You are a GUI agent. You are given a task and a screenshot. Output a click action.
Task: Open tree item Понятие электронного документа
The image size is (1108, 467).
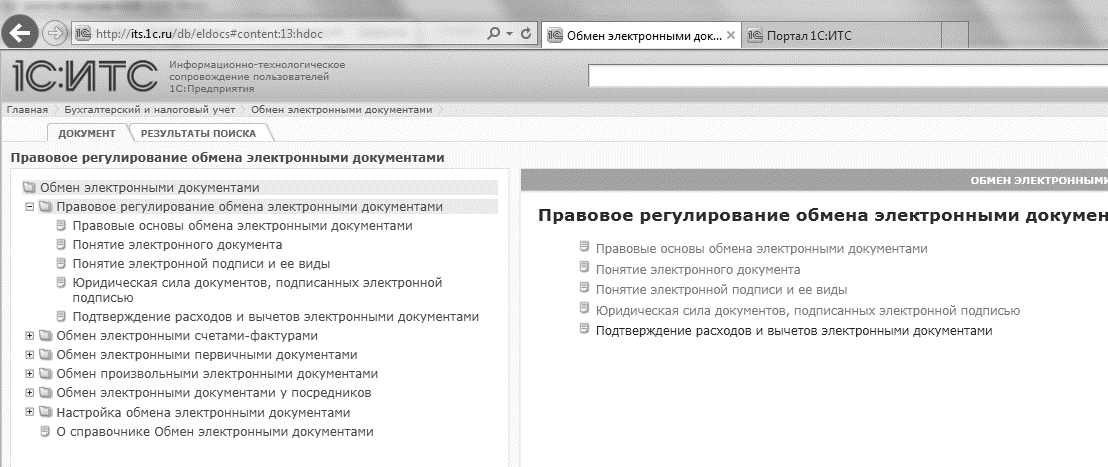(x=177, y=245)
